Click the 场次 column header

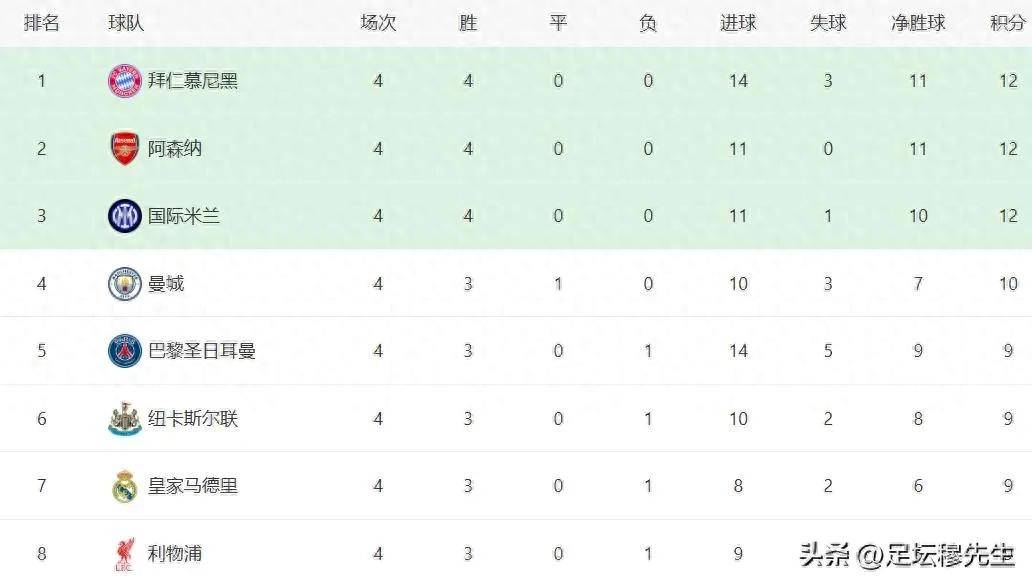378,23
